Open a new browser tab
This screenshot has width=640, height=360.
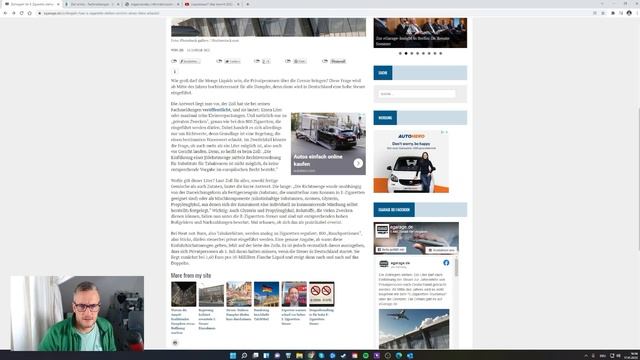point(248,4)
